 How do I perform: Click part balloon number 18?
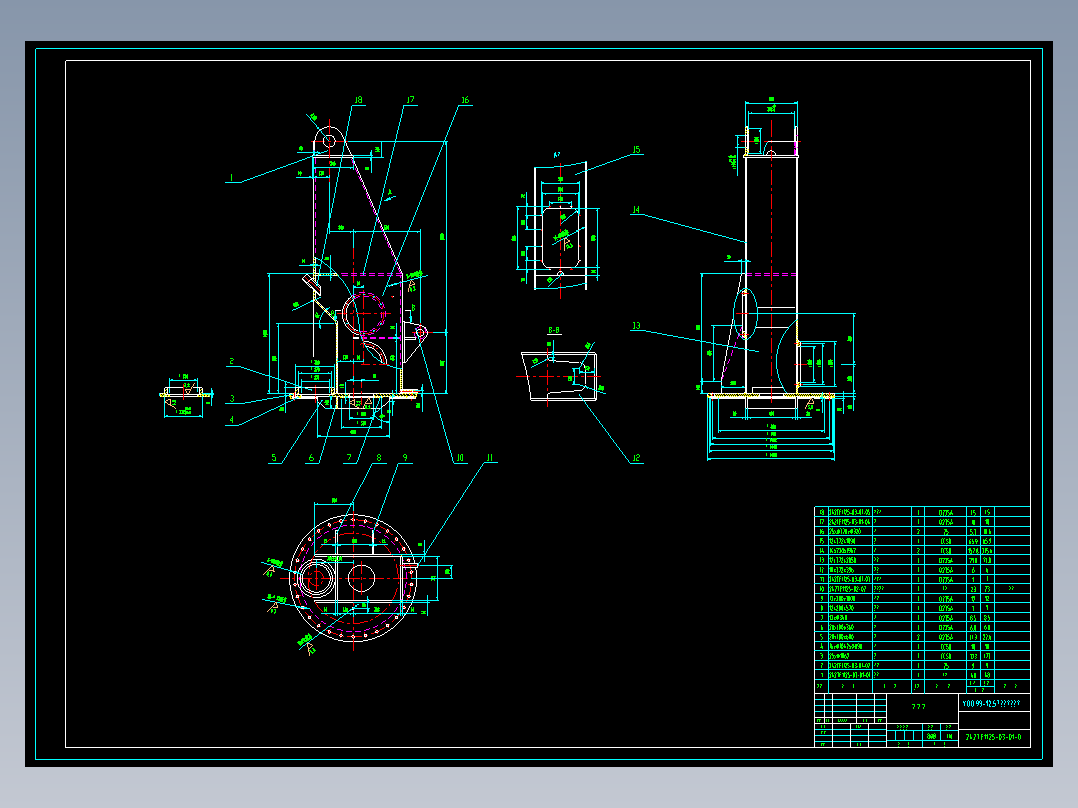coord(358,100)
